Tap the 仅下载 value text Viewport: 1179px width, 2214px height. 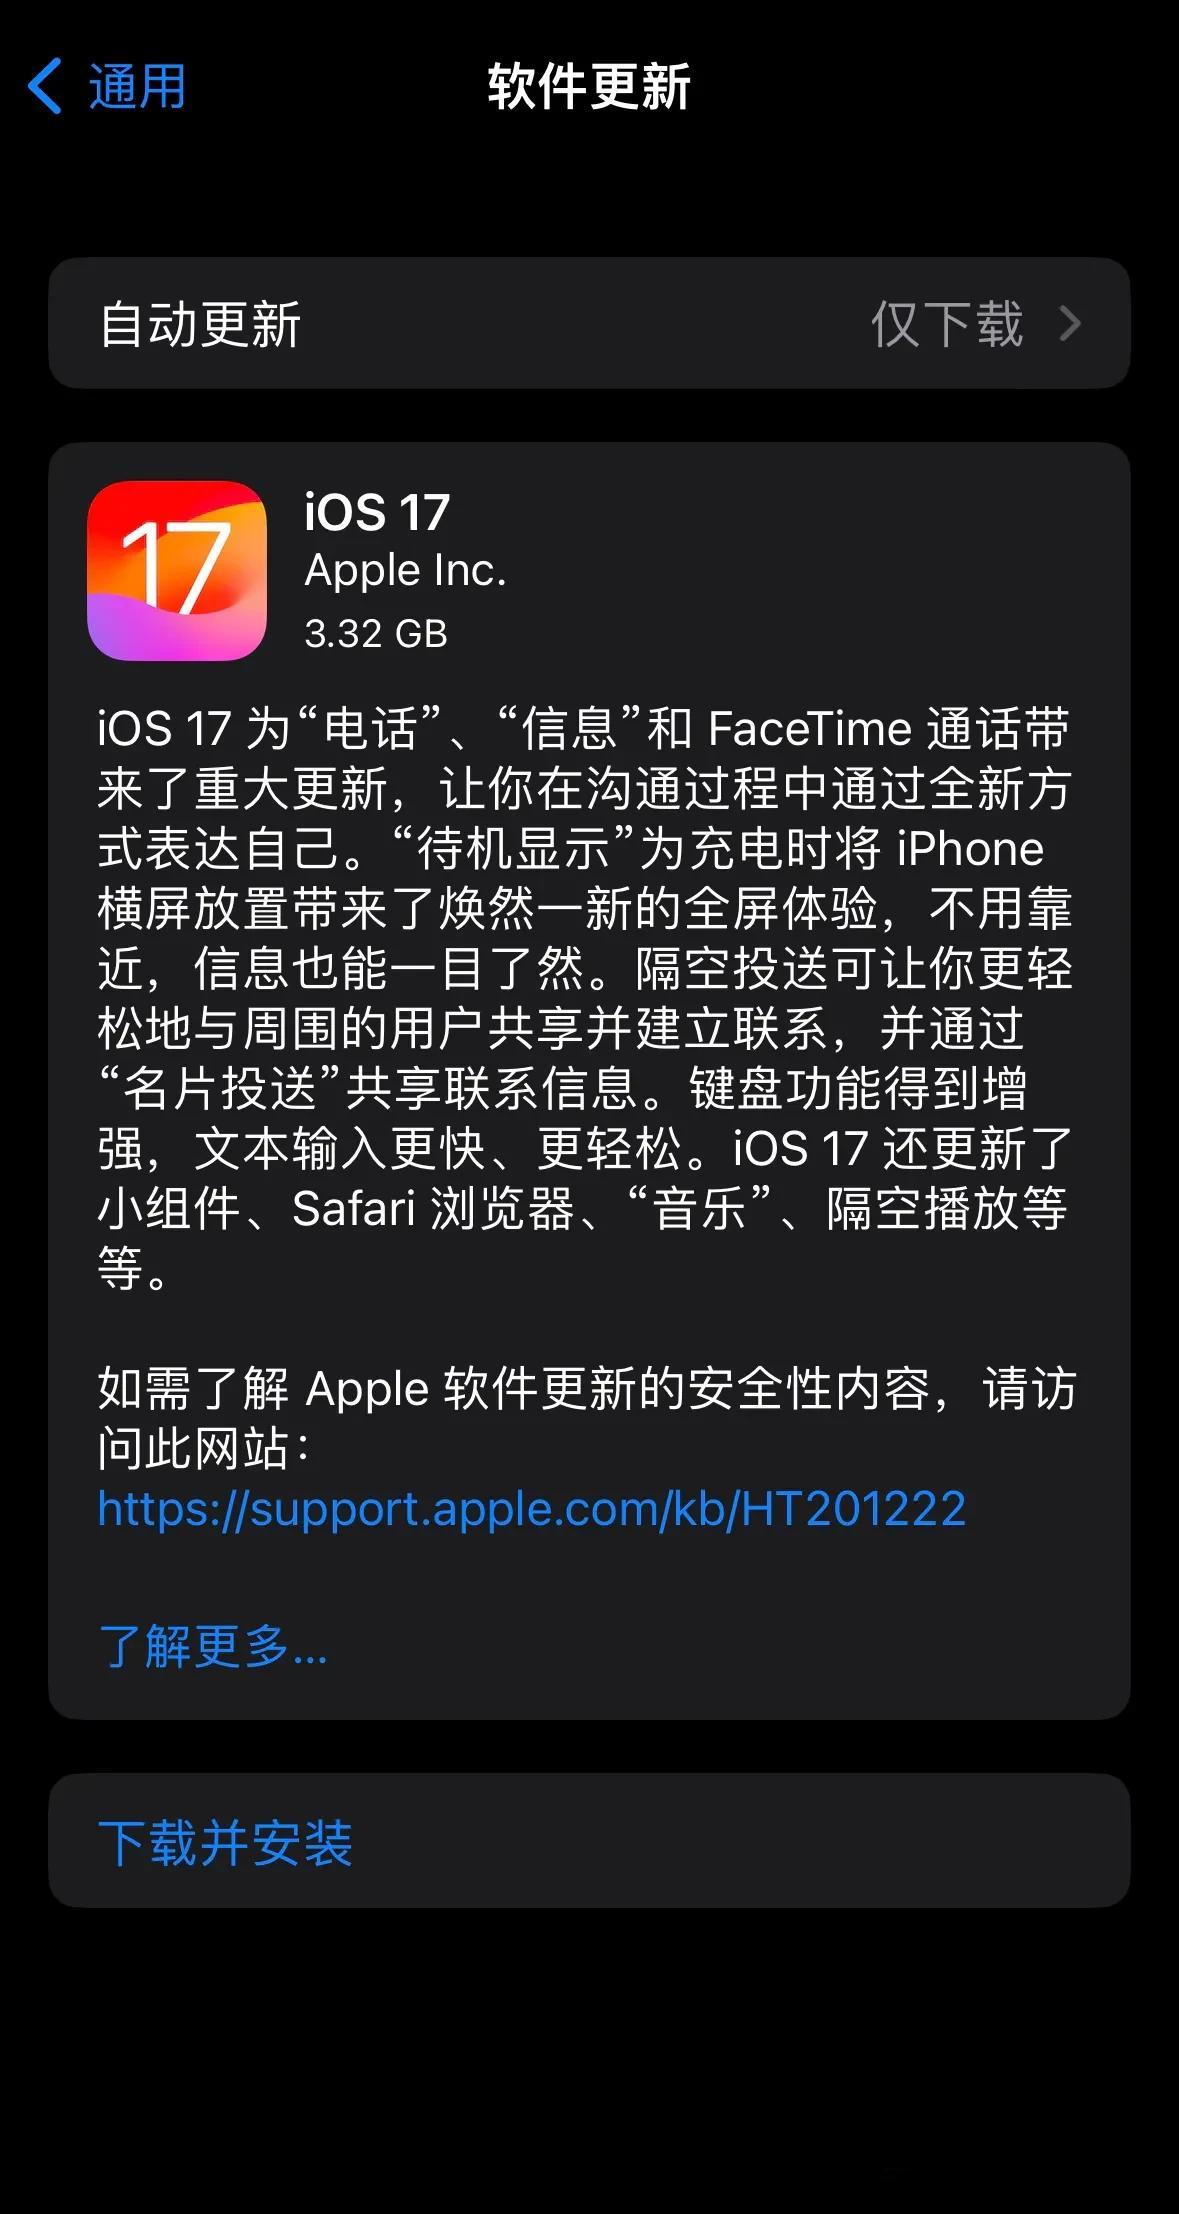click(947, 324)
